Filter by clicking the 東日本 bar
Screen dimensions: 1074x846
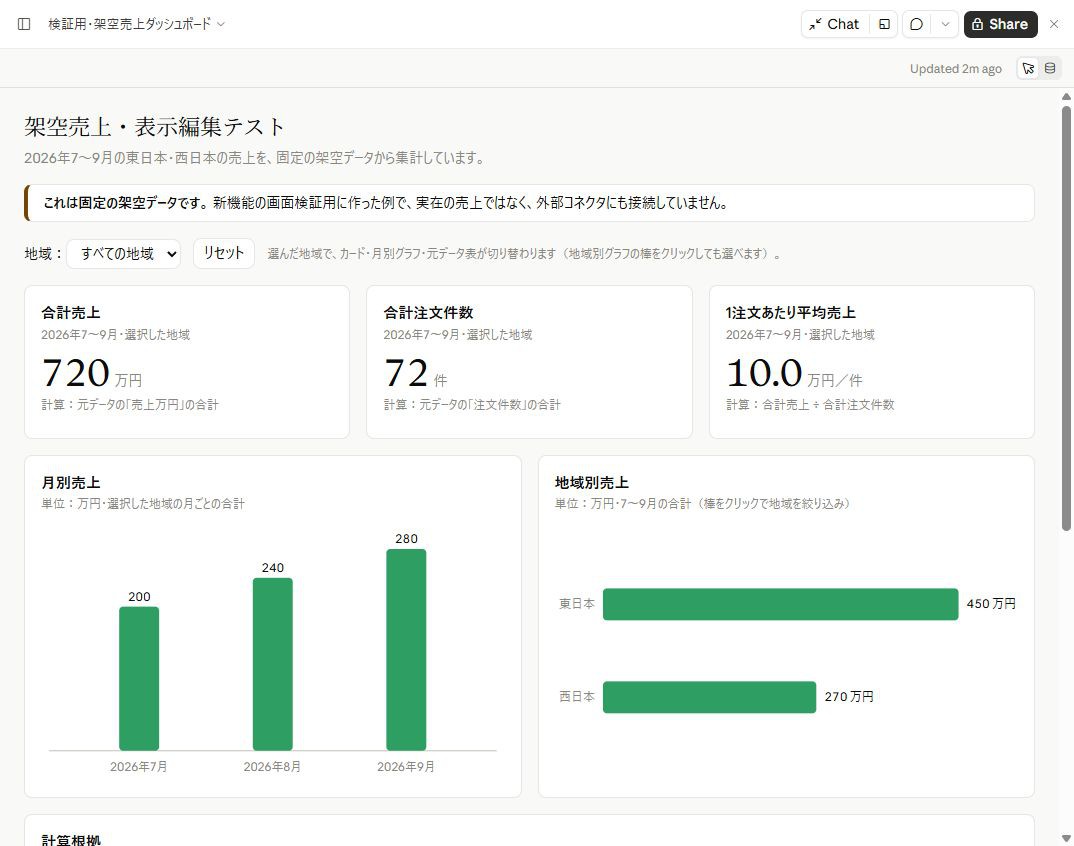click(x=780, y=604)
